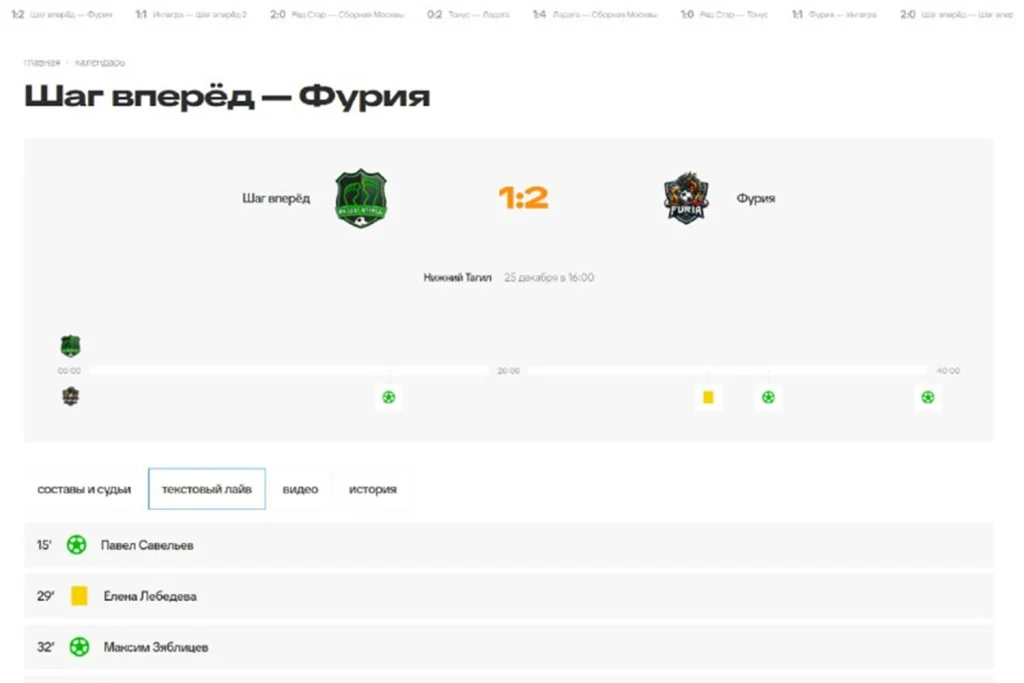1024x683 pixels.
Task: Open календарь breadcrumb link
Action: click(99, 63)
